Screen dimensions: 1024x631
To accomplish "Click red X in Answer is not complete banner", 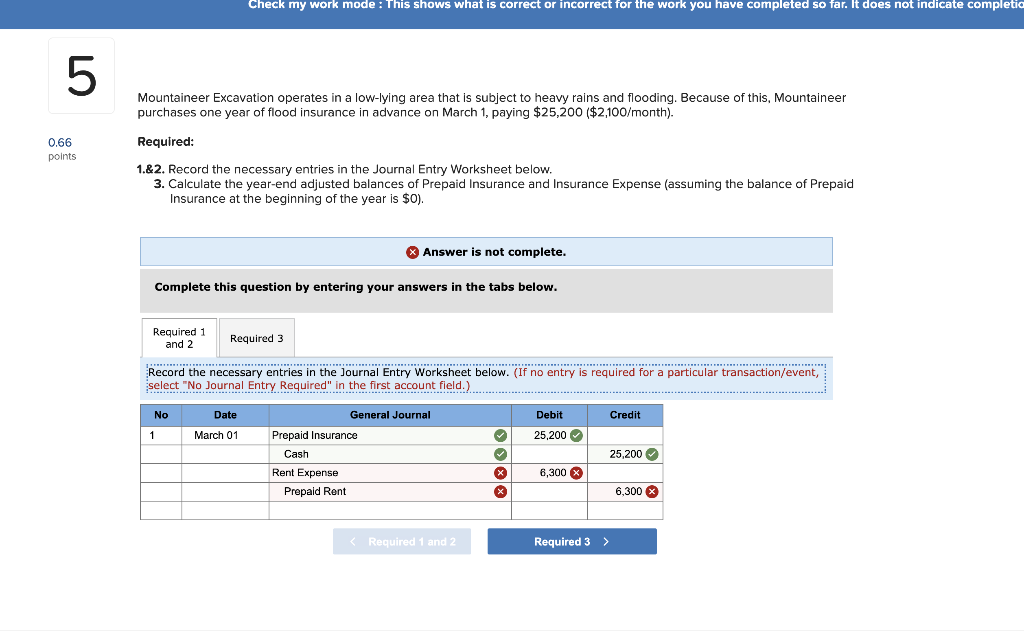I will click(413, 251).
